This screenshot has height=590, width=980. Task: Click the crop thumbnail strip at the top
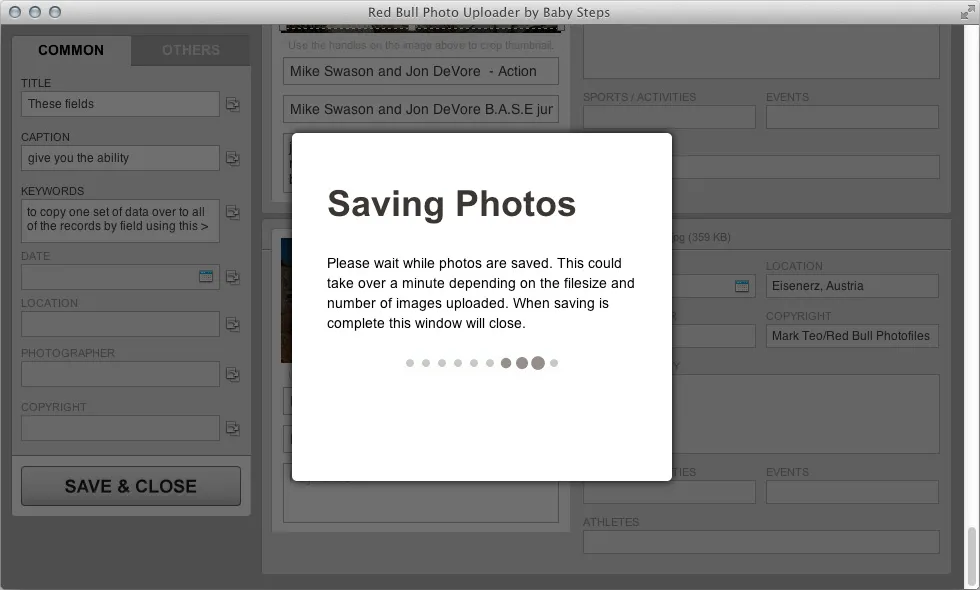point(422,28)
